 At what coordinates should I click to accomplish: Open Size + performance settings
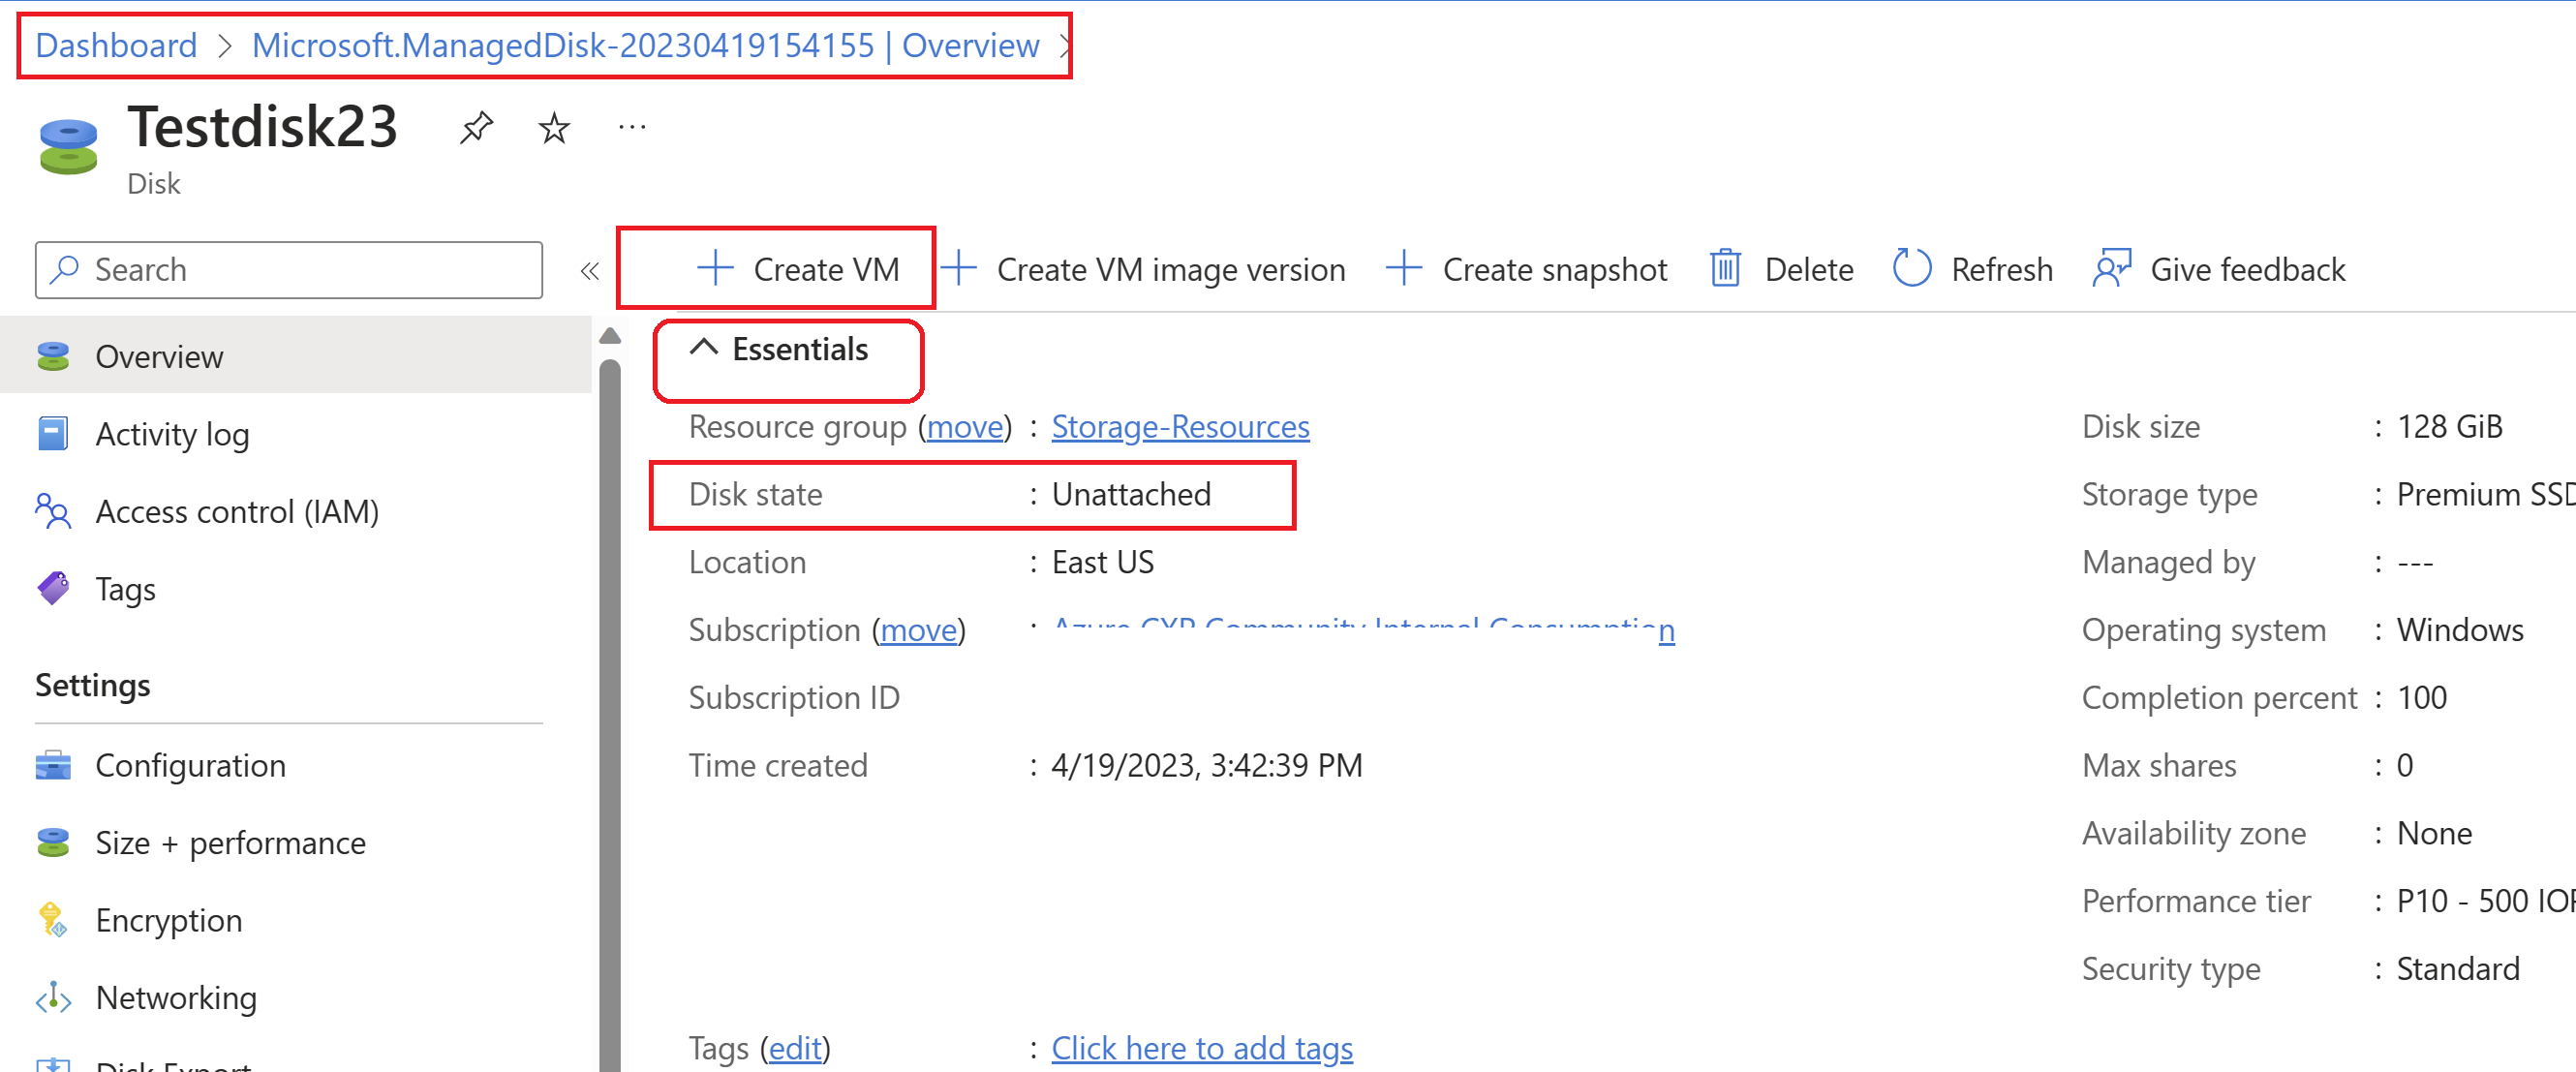coord(296,842)
